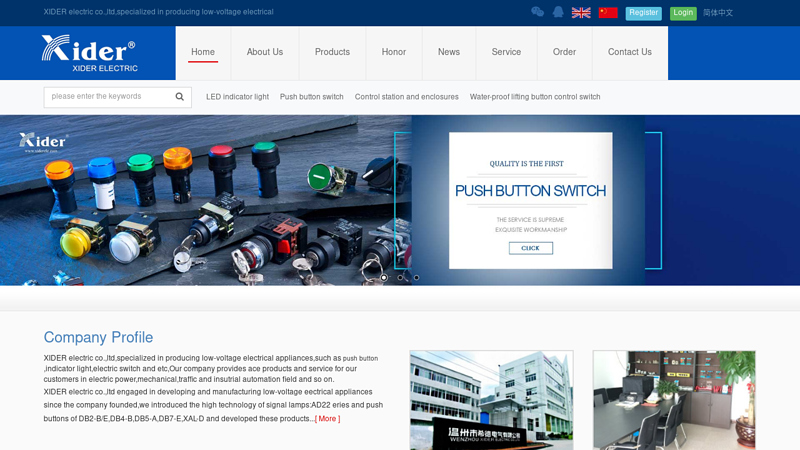Open Water-proof lifting button control switch link
800x450 pixels.
535,97
